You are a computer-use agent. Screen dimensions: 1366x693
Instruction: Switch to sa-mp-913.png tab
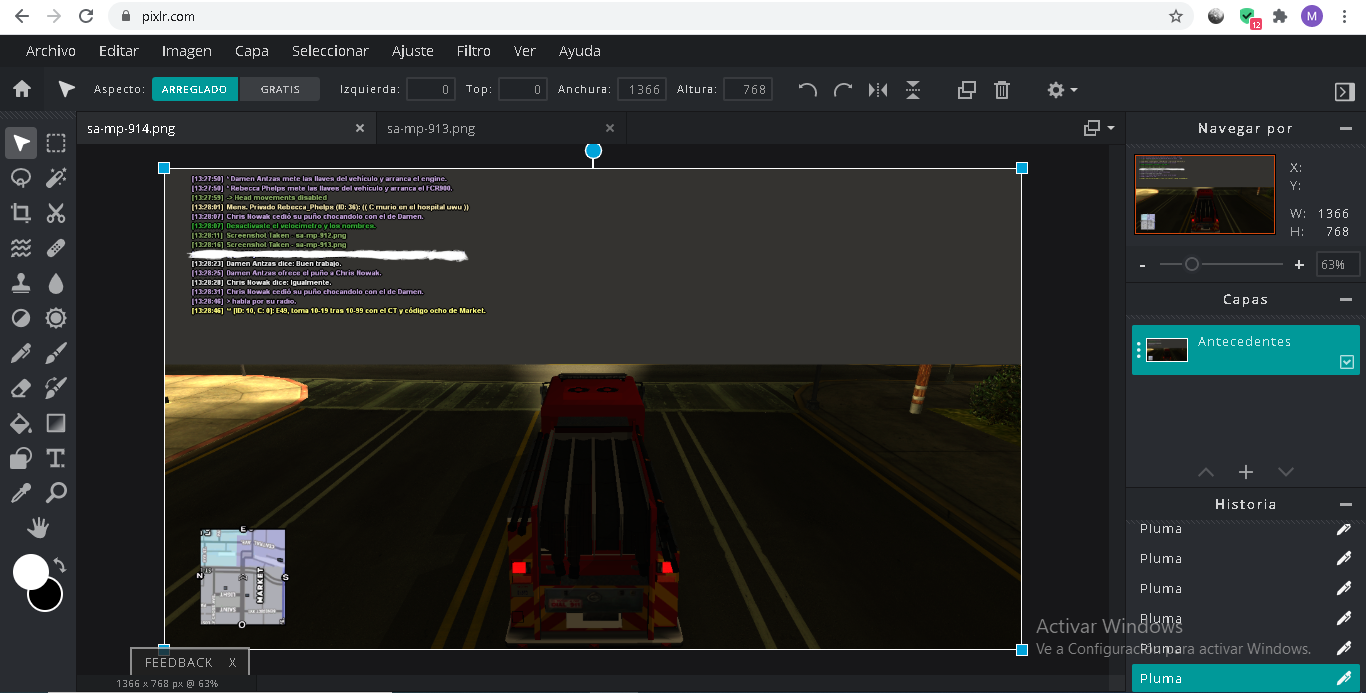[x=431, y=128]
